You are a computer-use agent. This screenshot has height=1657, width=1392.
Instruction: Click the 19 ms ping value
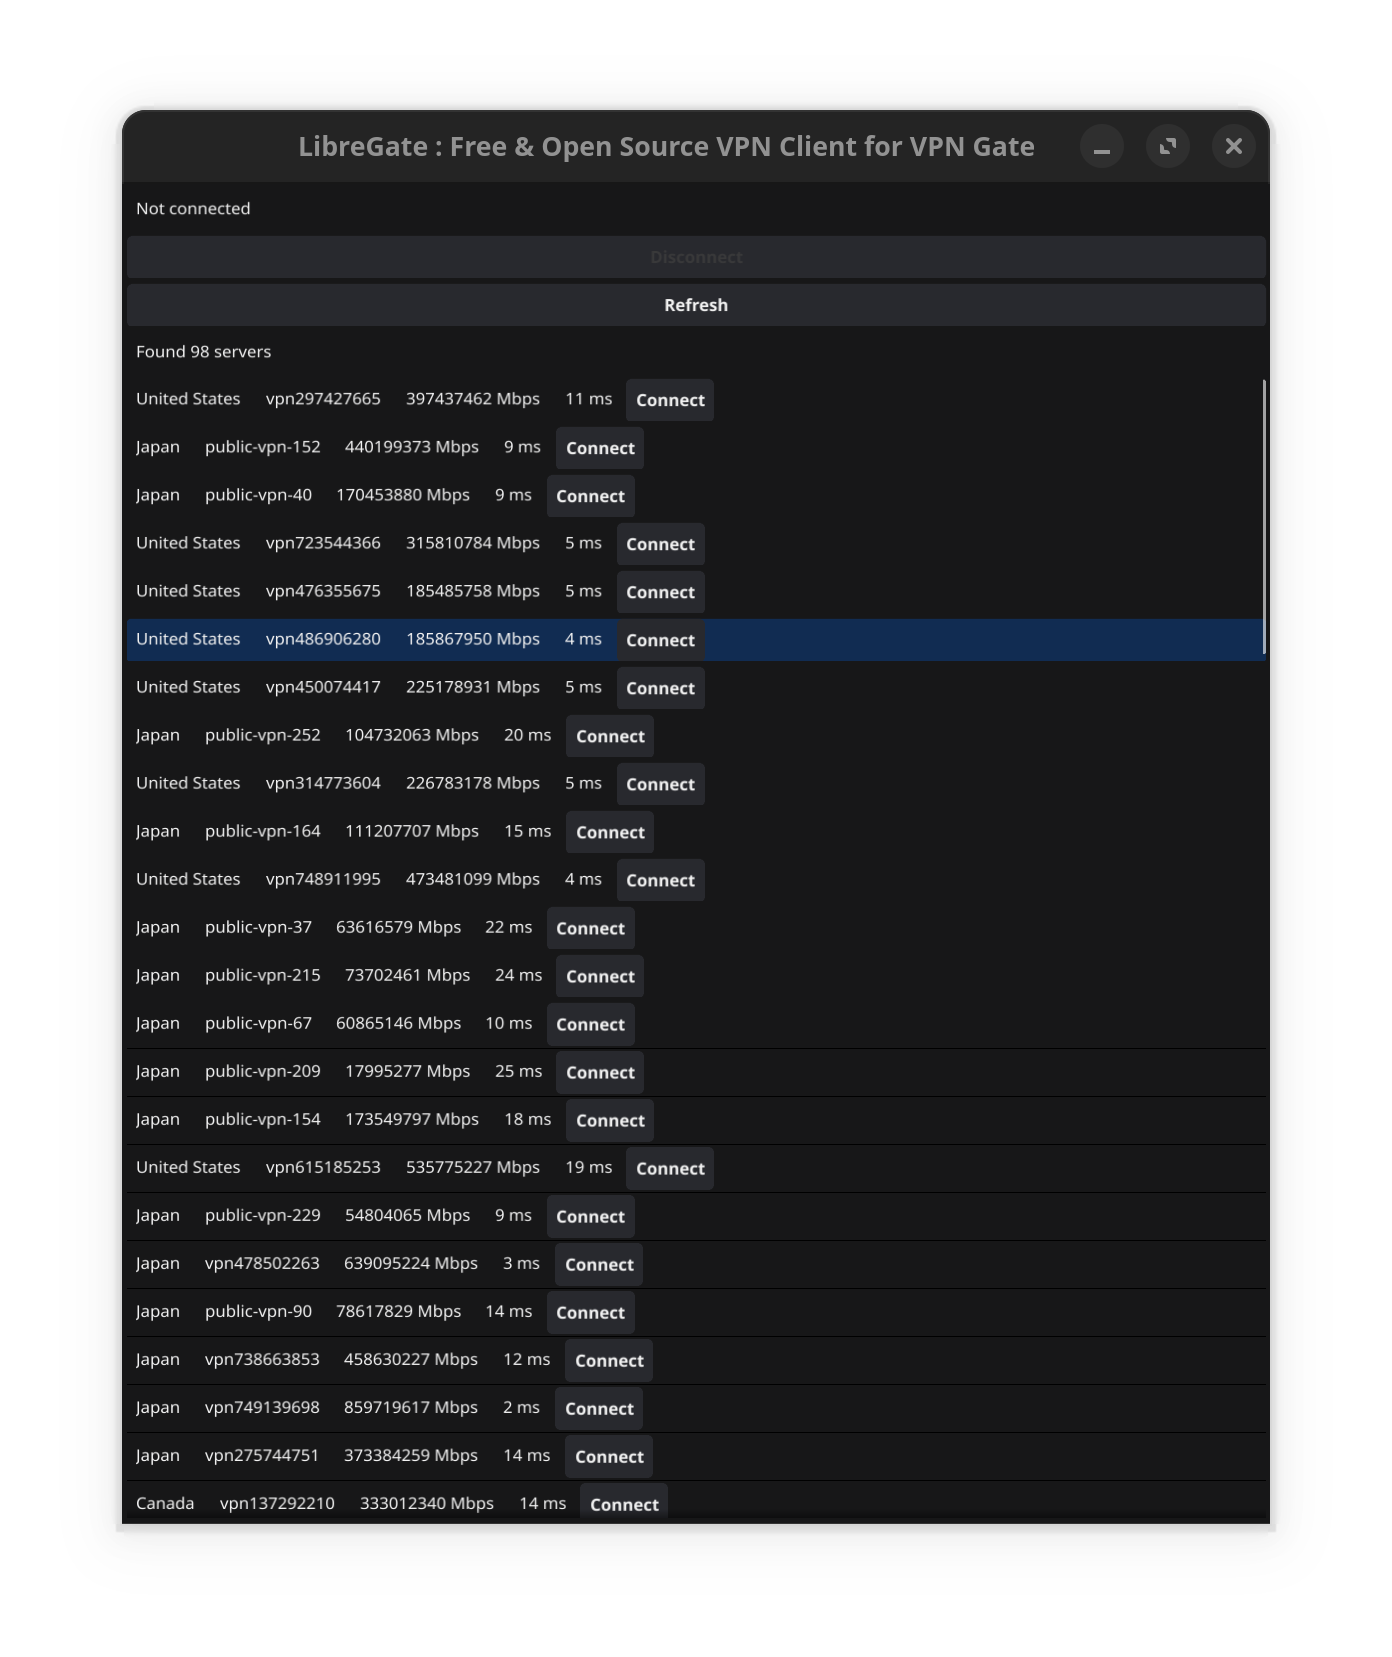tap(588, 1167)
